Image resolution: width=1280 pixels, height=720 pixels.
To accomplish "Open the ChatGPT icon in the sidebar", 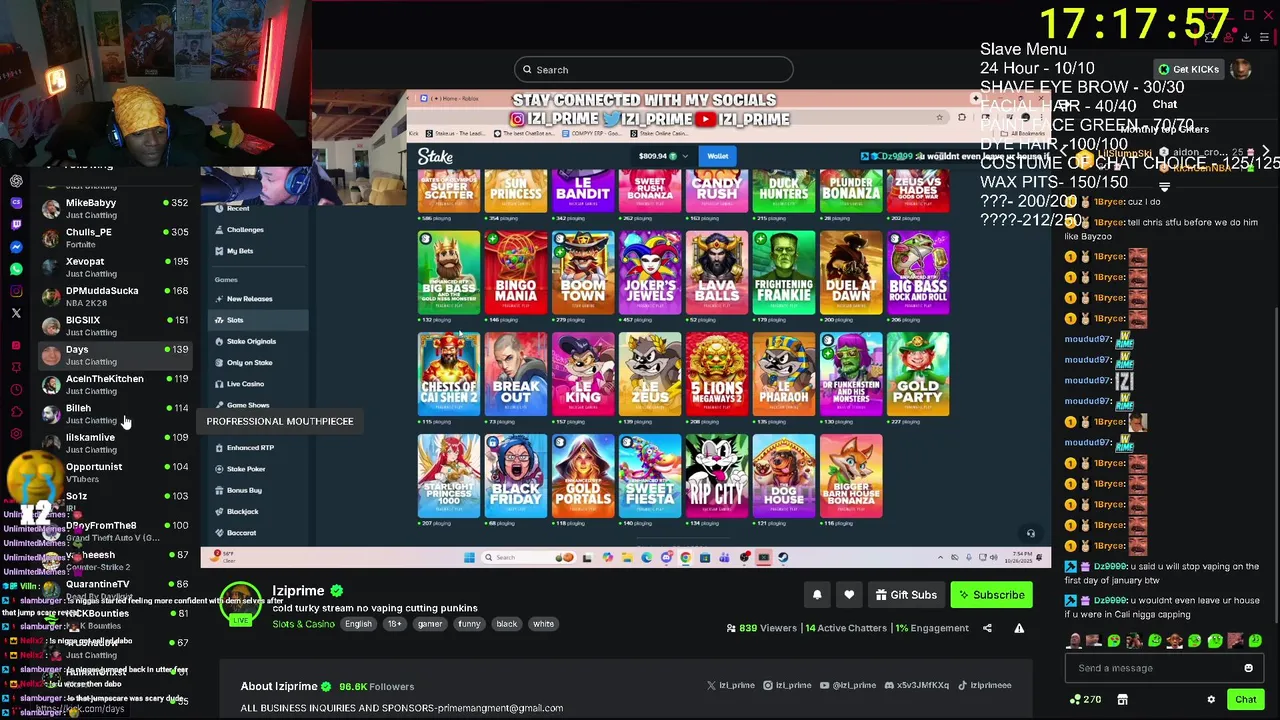I will [x=16, y=181].
